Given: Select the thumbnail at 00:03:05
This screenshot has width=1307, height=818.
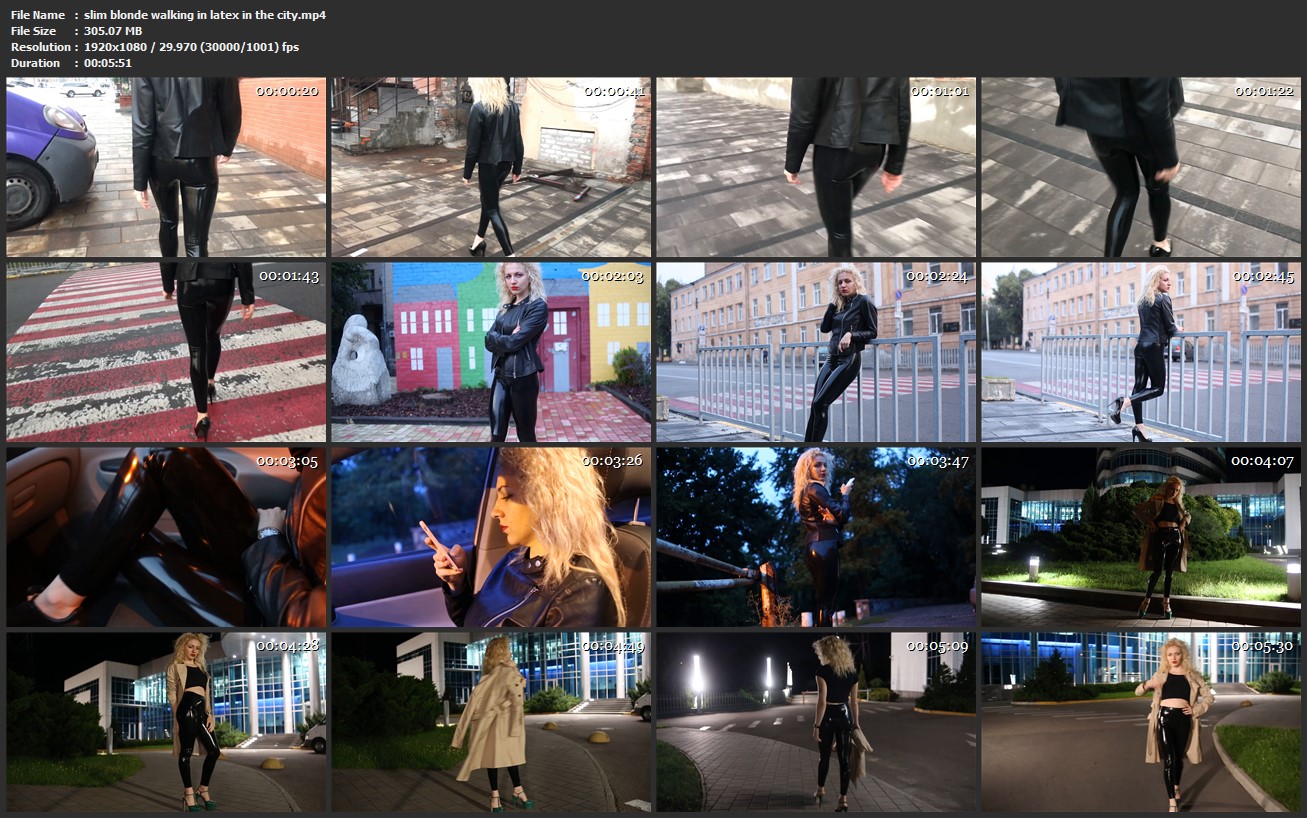Looking at the screenshot, I should tap(166, 537).
